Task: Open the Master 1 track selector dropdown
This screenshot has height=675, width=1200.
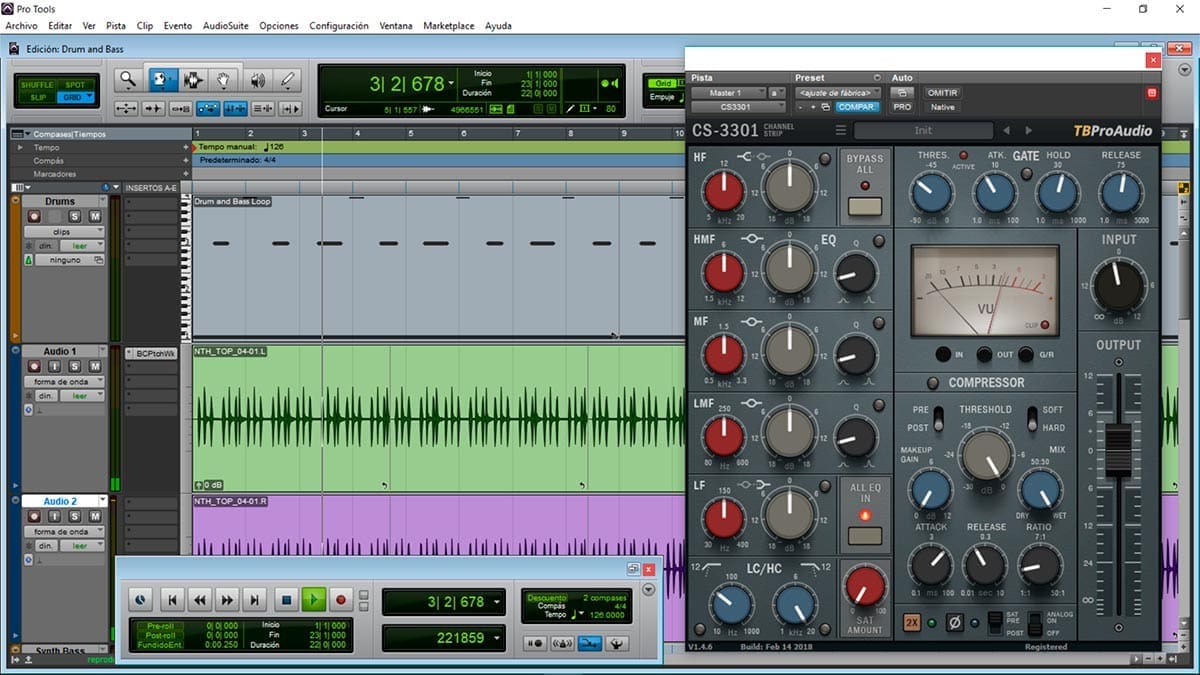Action: (729, 93)
